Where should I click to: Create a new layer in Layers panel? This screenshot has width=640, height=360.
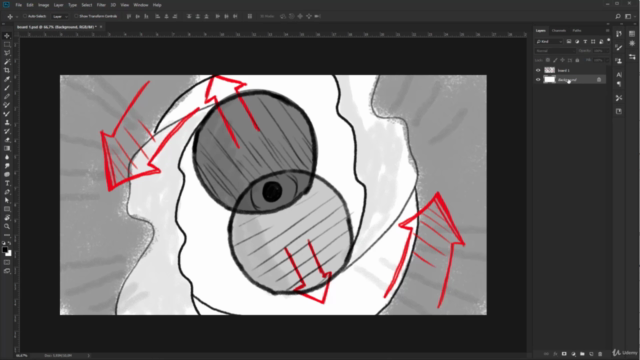coord(591,354)
